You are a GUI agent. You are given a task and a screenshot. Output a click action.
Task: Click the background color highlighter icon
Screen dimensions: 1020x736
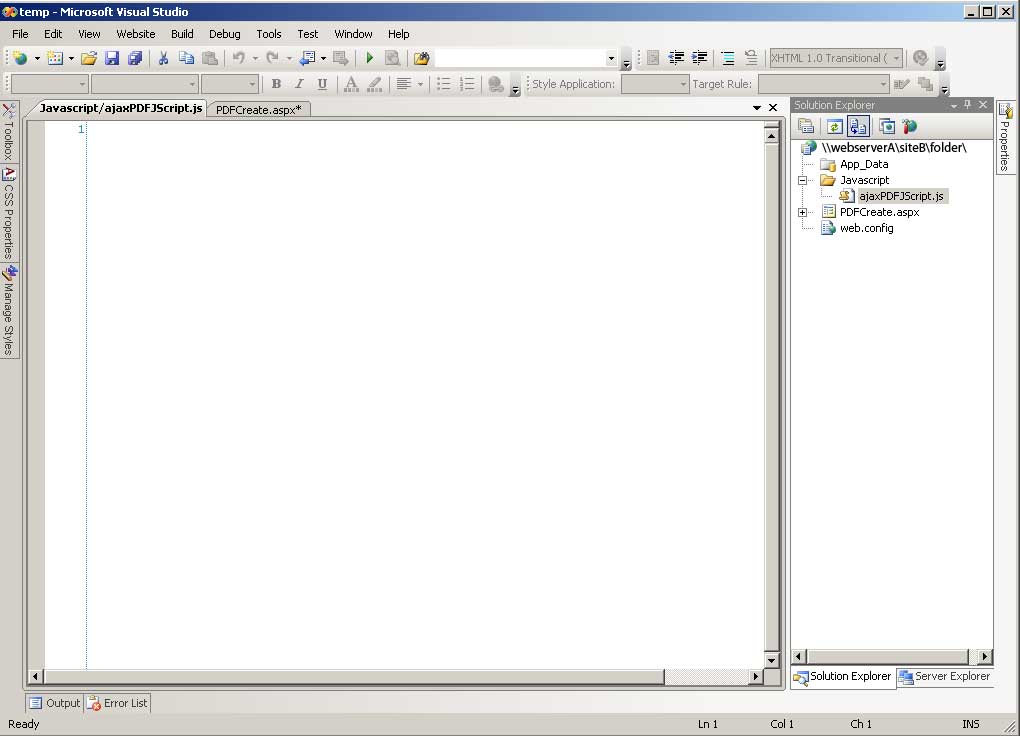(x=375, y=84)
